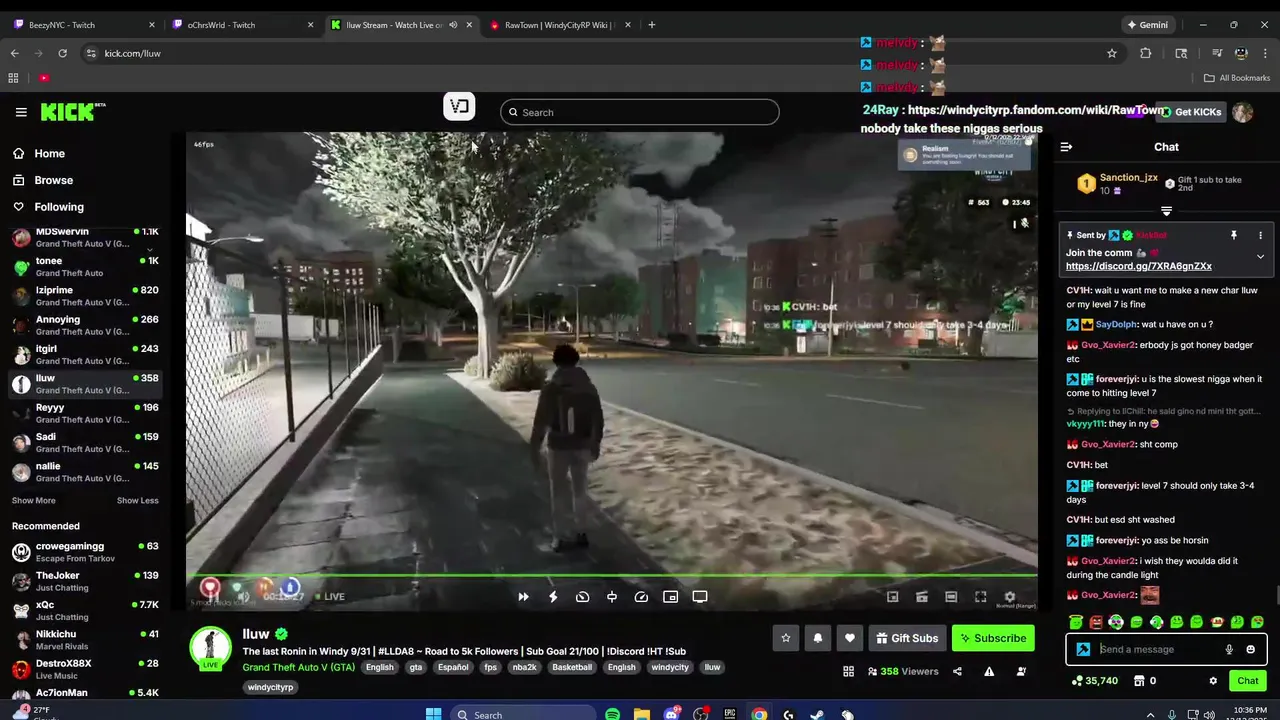Image resolution: width=1280 pixels, height=720 pixels.
Task: Toggle channel notifications bell
Action: coord(818,638)
